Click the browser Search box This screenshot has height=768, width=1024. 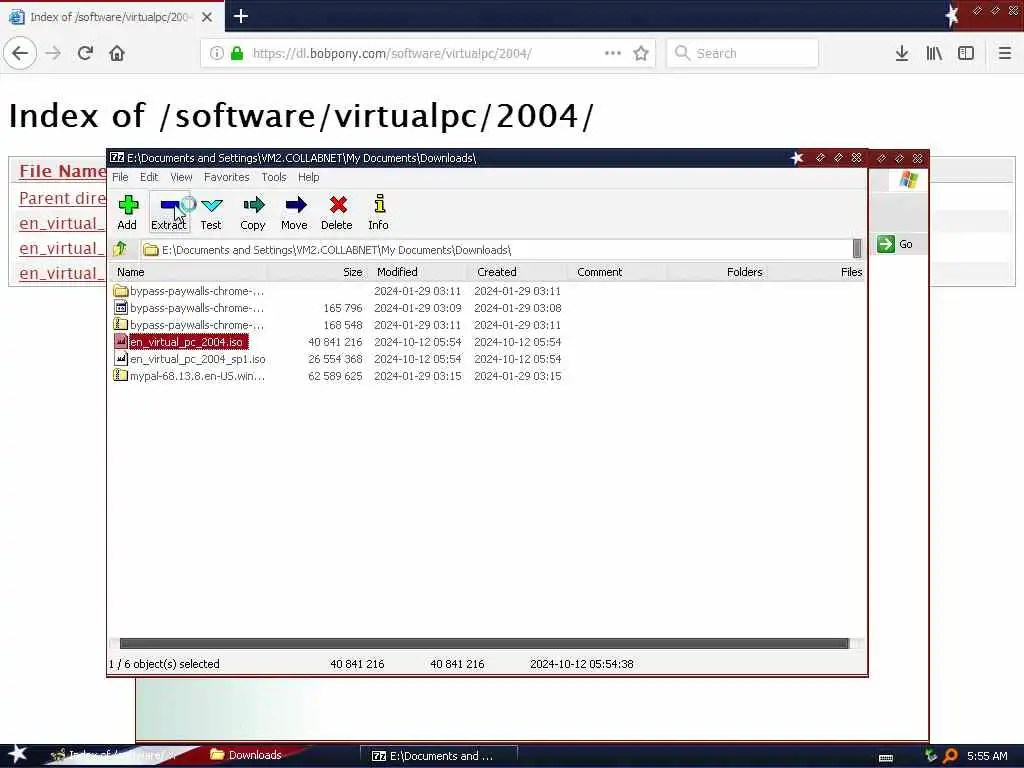[x=743, y=53]
